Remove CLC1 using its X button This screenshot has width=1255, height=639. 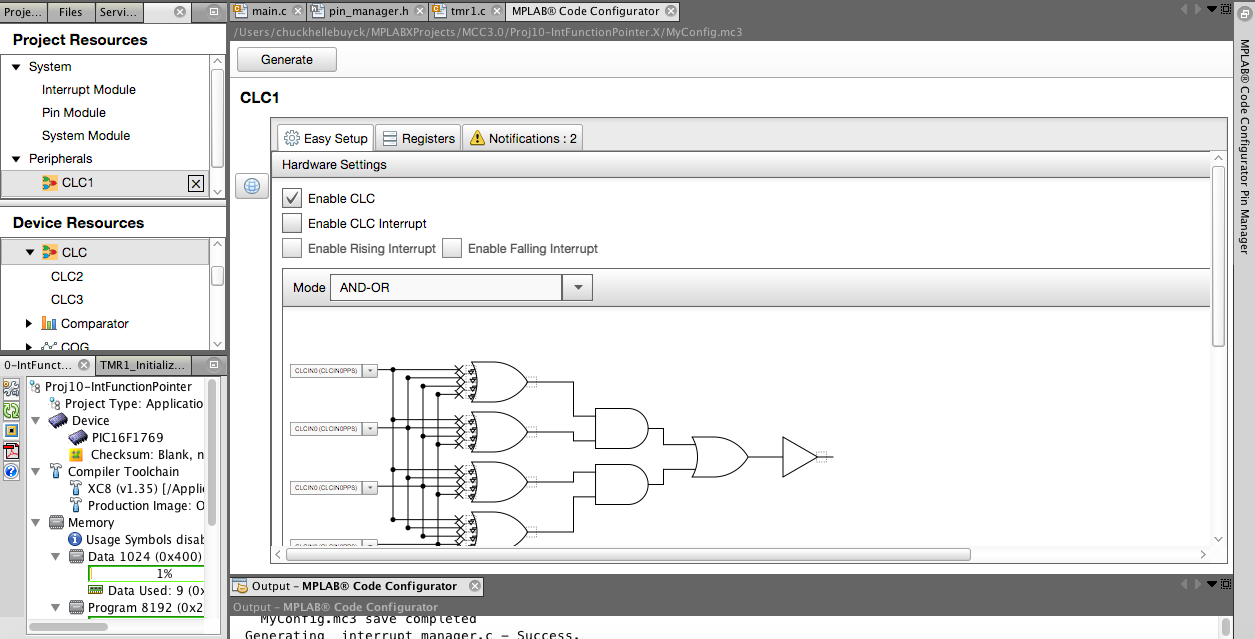click(196, 184)
